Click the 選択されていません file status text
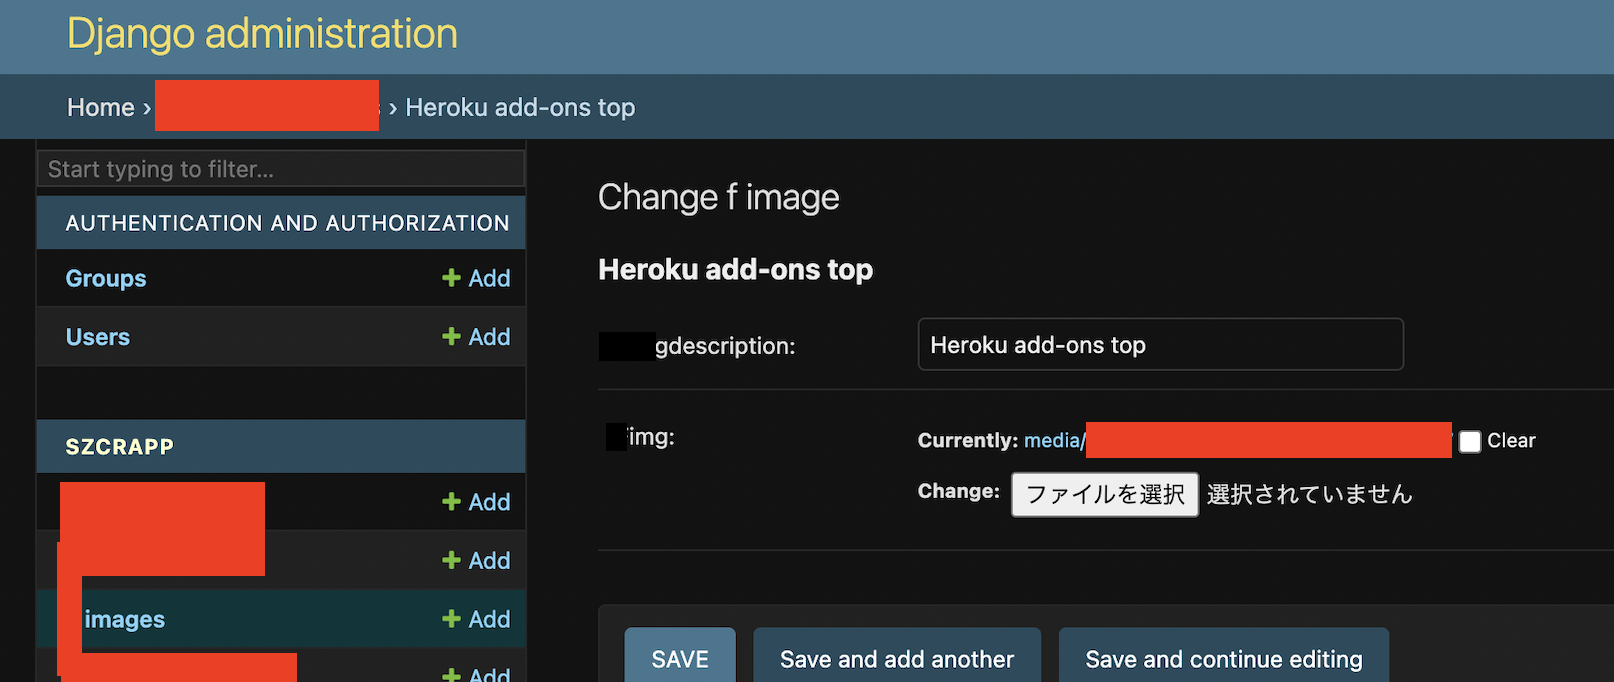 point(1309,494)
